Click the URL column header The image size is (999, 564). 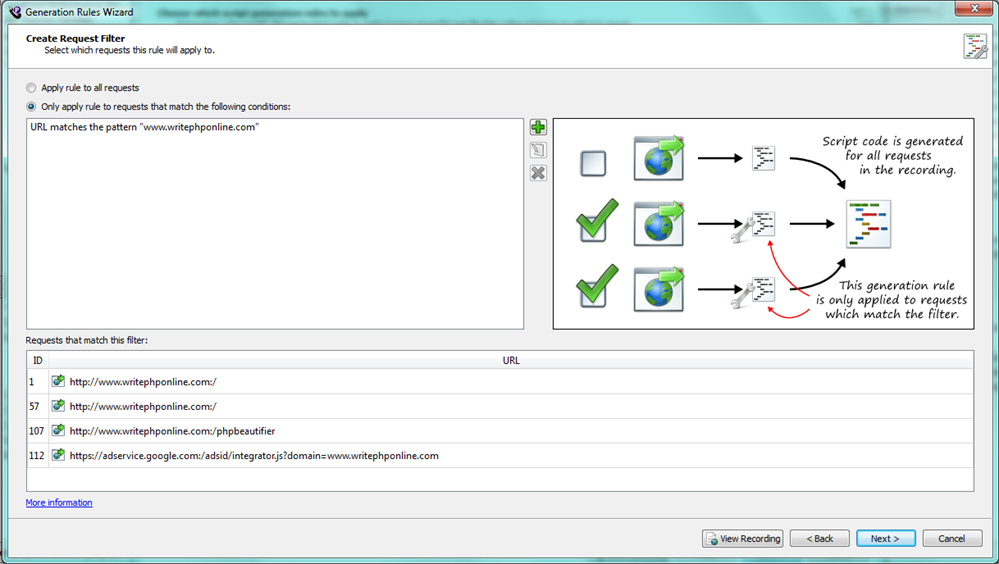[x=510, y=360]
